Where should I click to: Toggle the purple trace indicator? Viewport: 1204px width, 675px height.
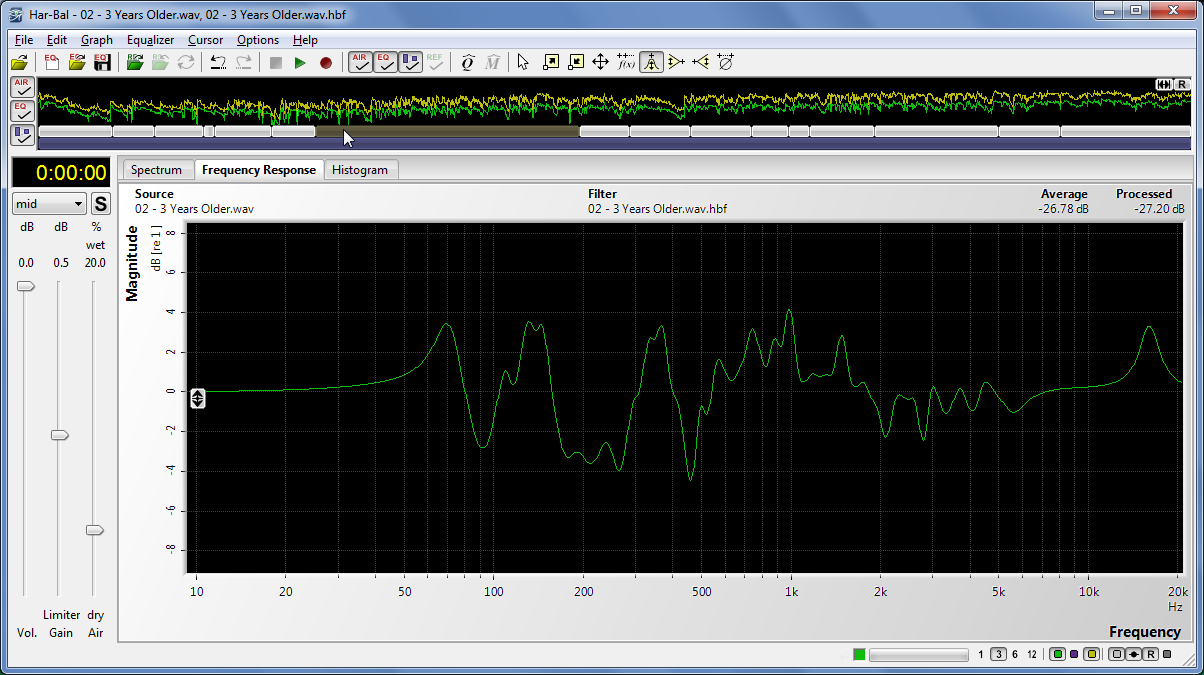[x=1074, y=655]
